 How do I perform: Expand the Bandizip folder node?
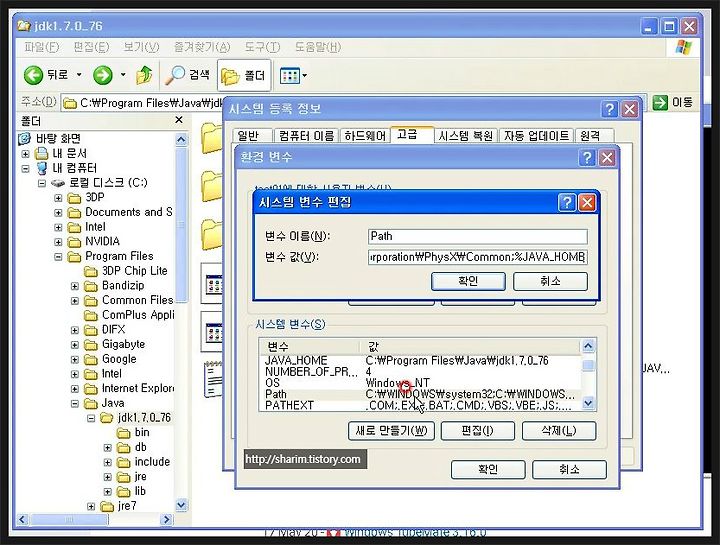click(x=75, y=286)
